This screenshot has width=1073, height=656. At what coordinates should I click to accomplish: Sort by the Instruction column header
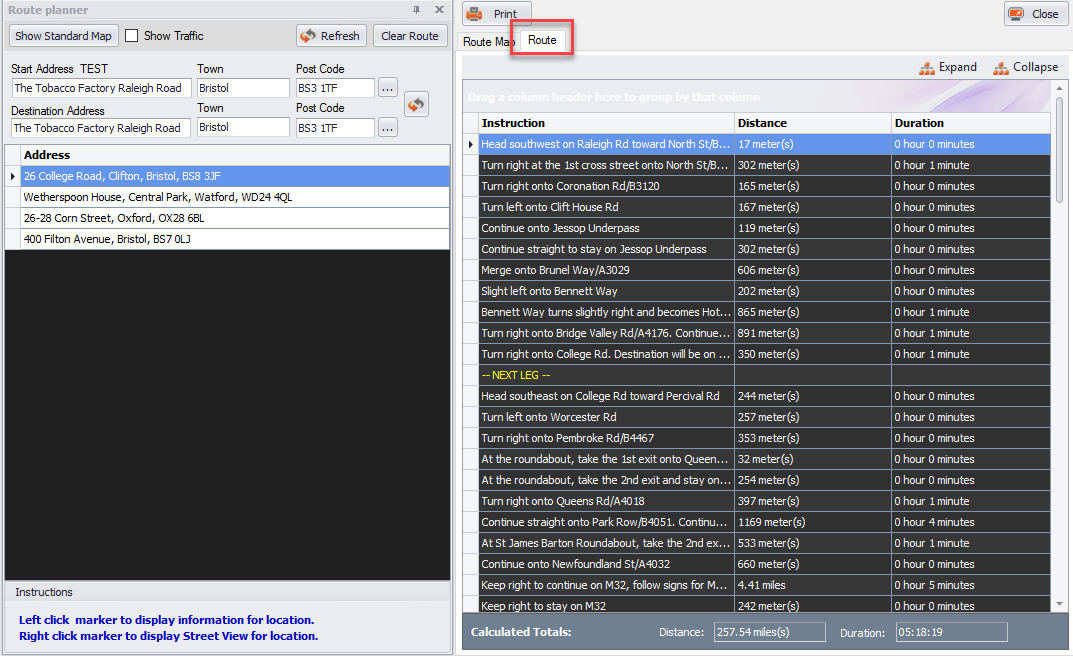click(605, 123)
